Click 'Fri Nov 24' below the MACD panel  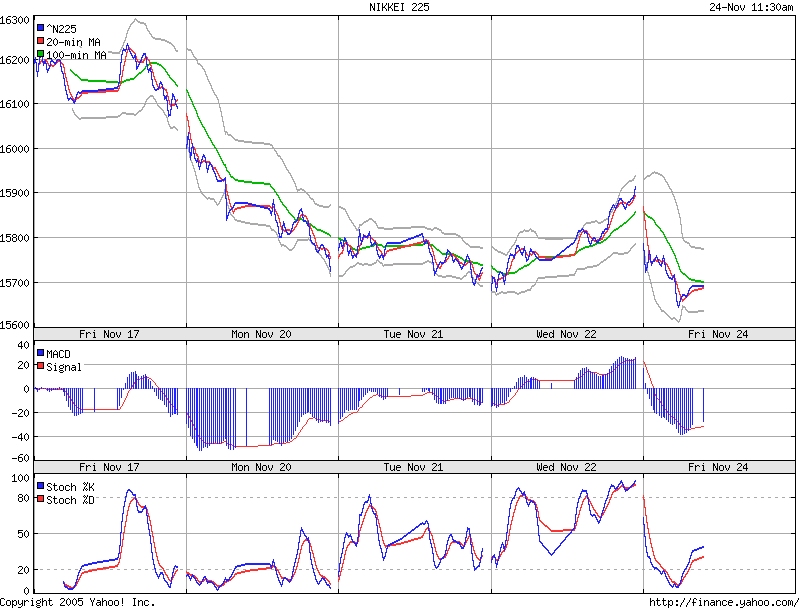click(718, 467)
